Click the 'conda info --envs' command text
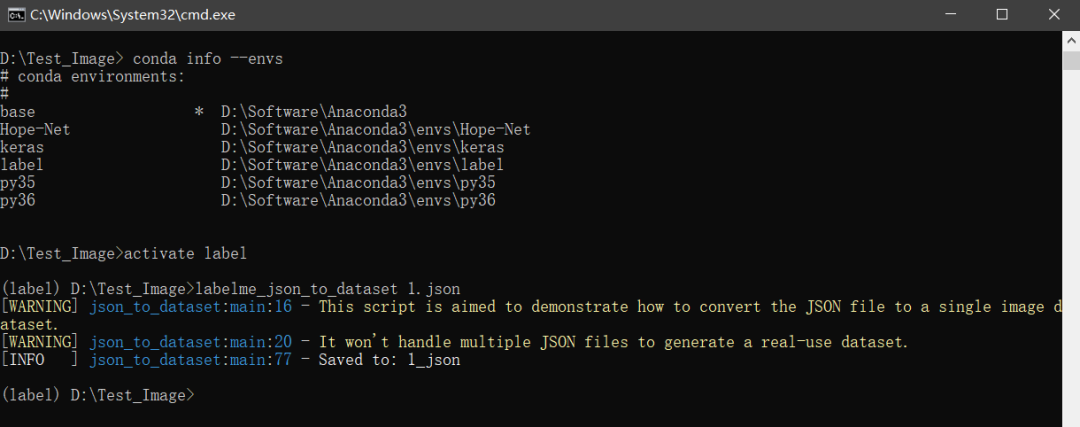This screenshot has height=427, width=1080. point(208,59)
